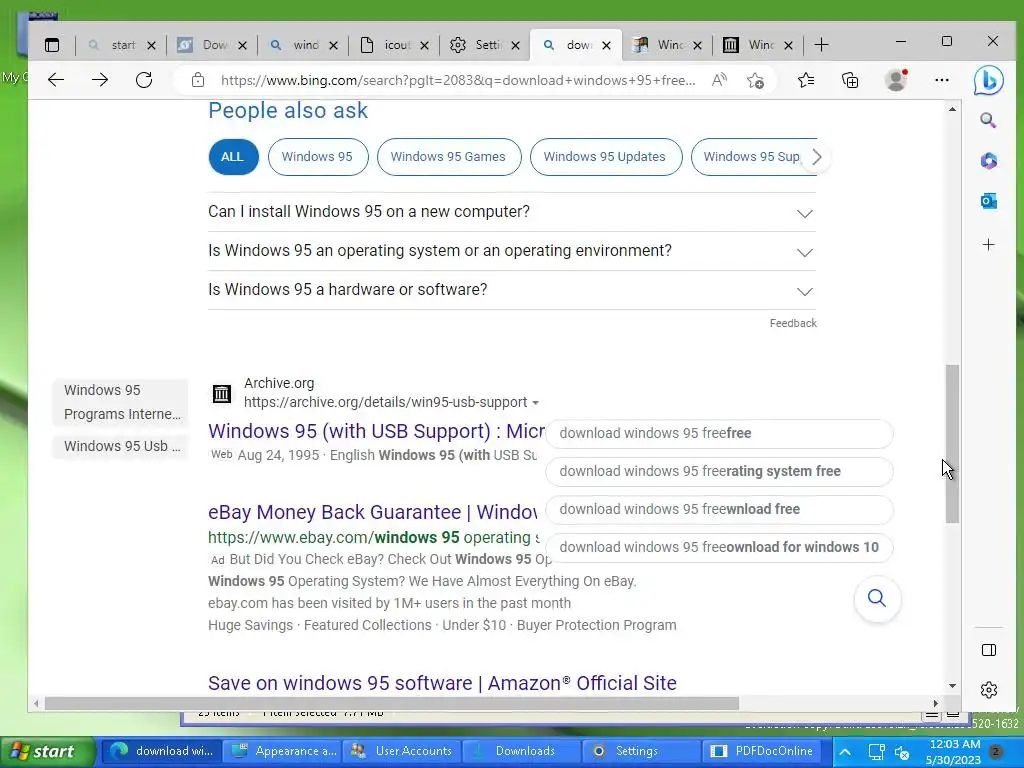This screenshot has width=1024, height=768.
Task: Select the Windows 95 Updates filter
Action: [605, 157]
